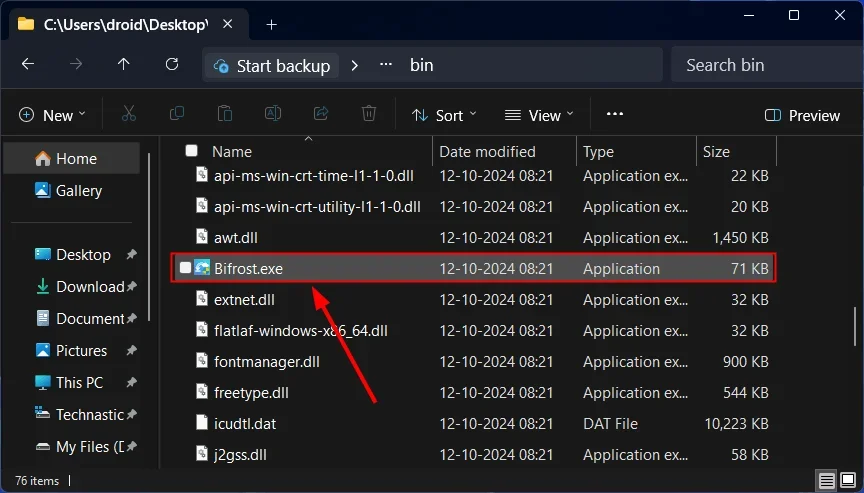864x493 pixels.
Task: Click the Rename icon in toolbar
Action: click(x=273, y=114)
